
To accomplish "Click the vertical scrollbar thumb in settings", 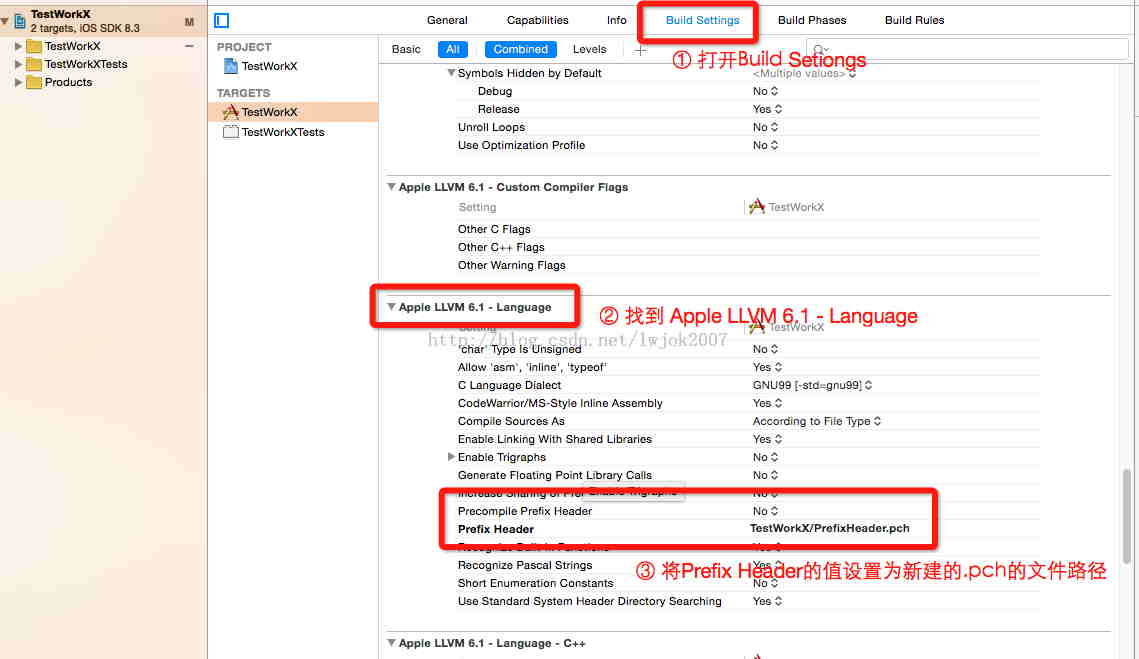I will tap(1127, 517).
